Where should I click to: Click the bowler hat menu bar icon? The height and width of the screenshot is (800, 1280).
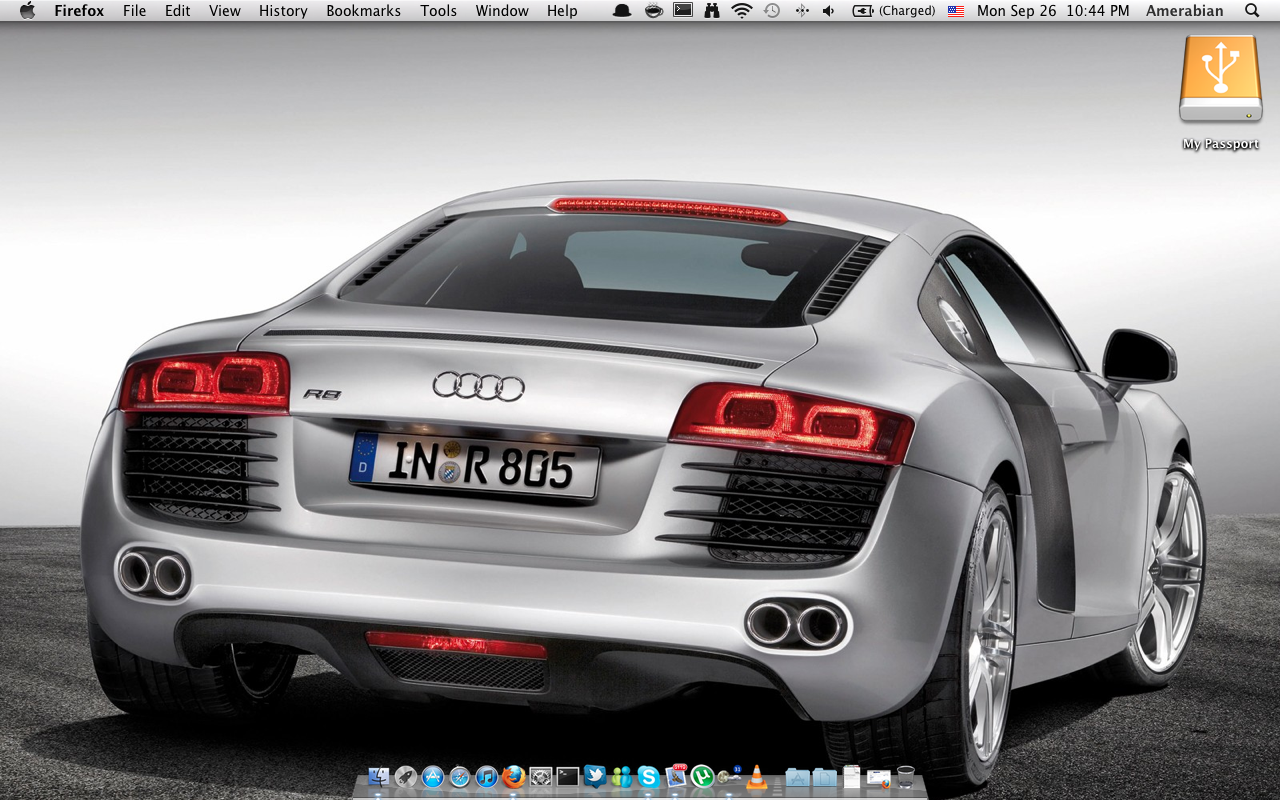(x=622, y=11)
